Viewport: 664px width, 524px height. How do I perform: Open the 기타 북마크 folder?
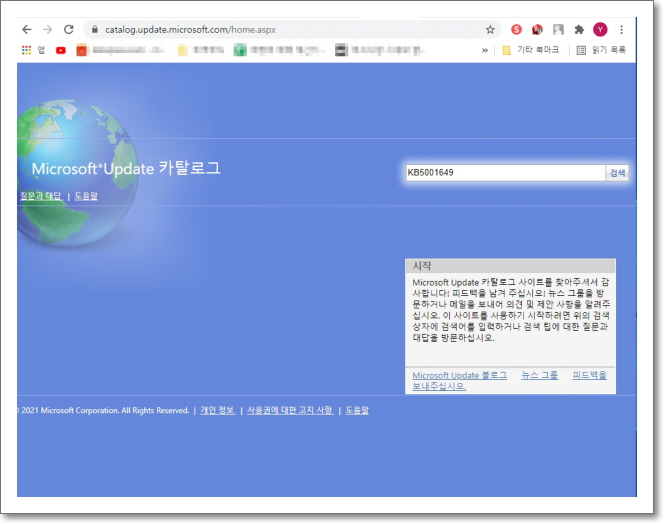pos(531,50)
